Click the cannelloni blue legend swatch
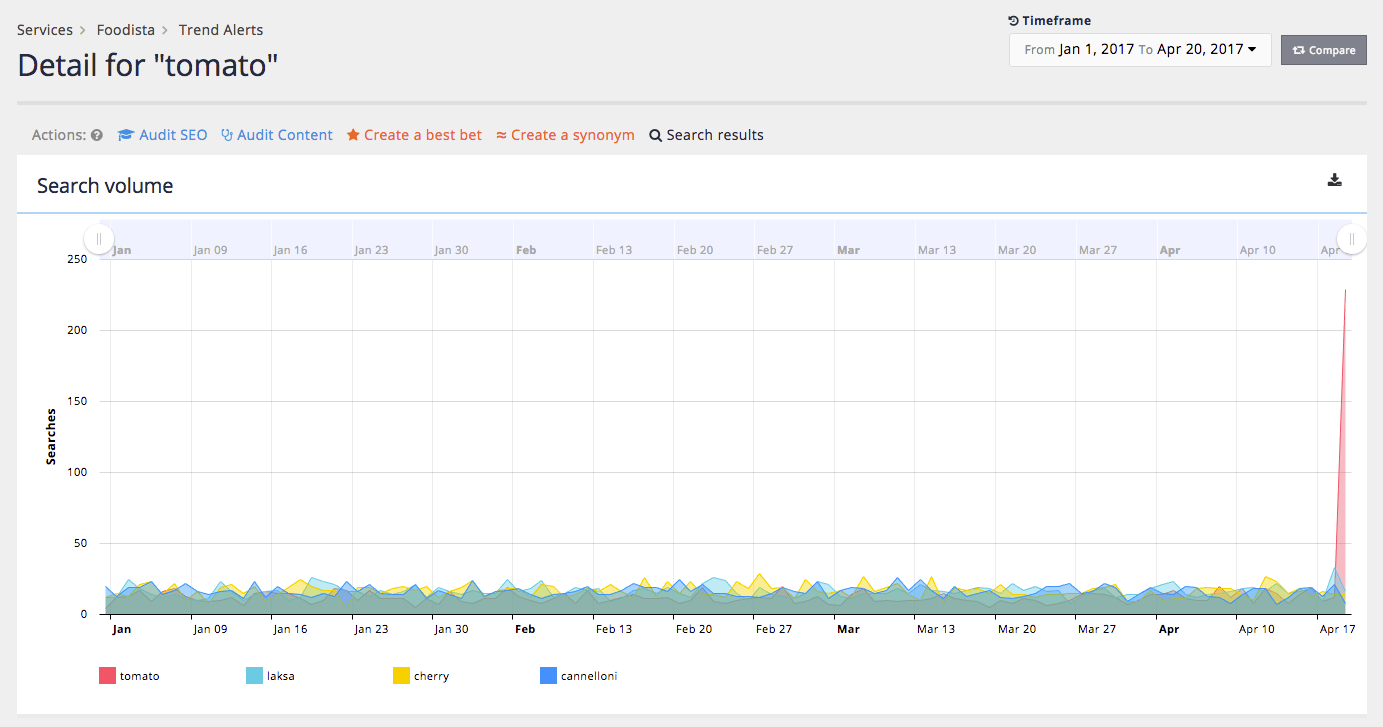This screenshot has width=1383, height=727. 548,676
